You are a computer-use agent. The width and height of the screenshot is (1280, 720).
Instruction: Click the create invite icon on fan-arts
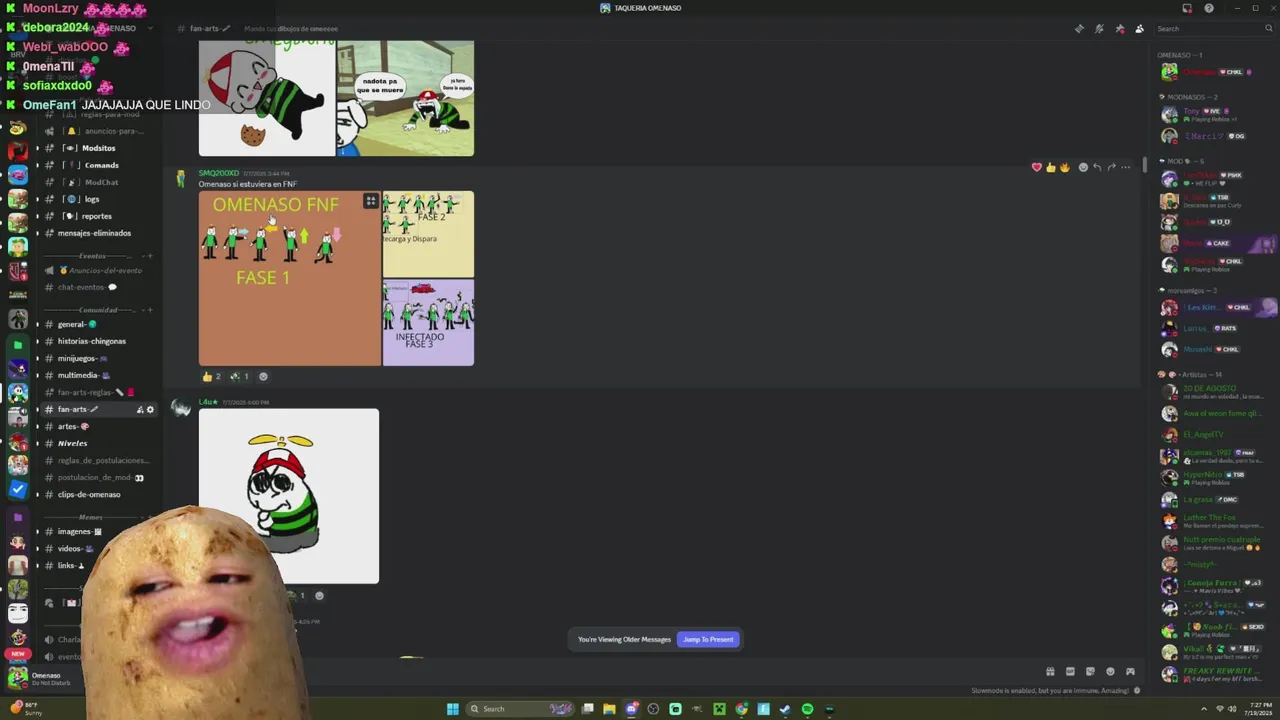click(140, 409)
